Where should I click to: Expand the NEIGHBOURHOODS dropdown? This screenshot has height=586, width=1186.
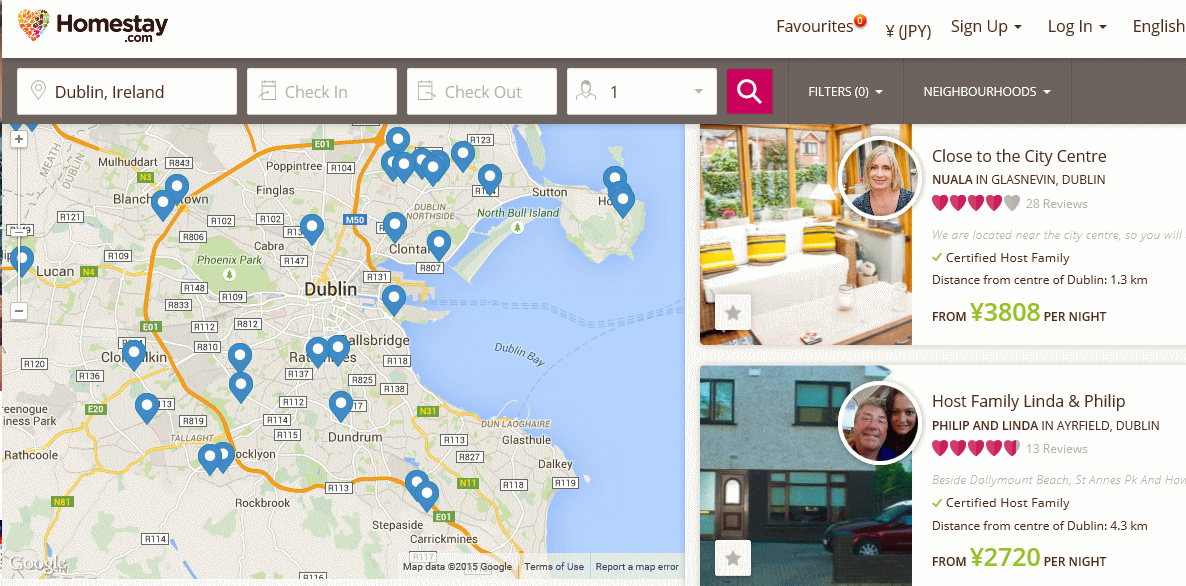(x=987, y=91)
